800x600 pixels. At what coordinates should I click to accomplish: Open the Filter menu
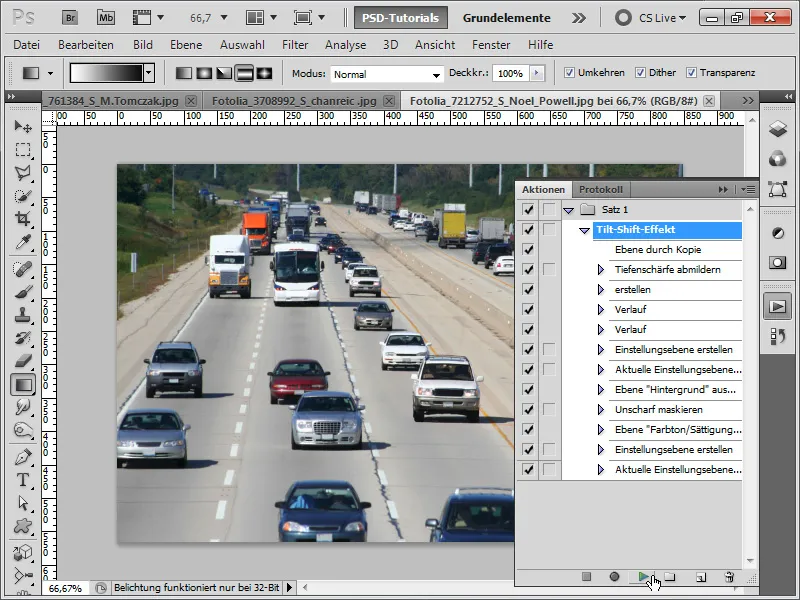pos(295,45)
